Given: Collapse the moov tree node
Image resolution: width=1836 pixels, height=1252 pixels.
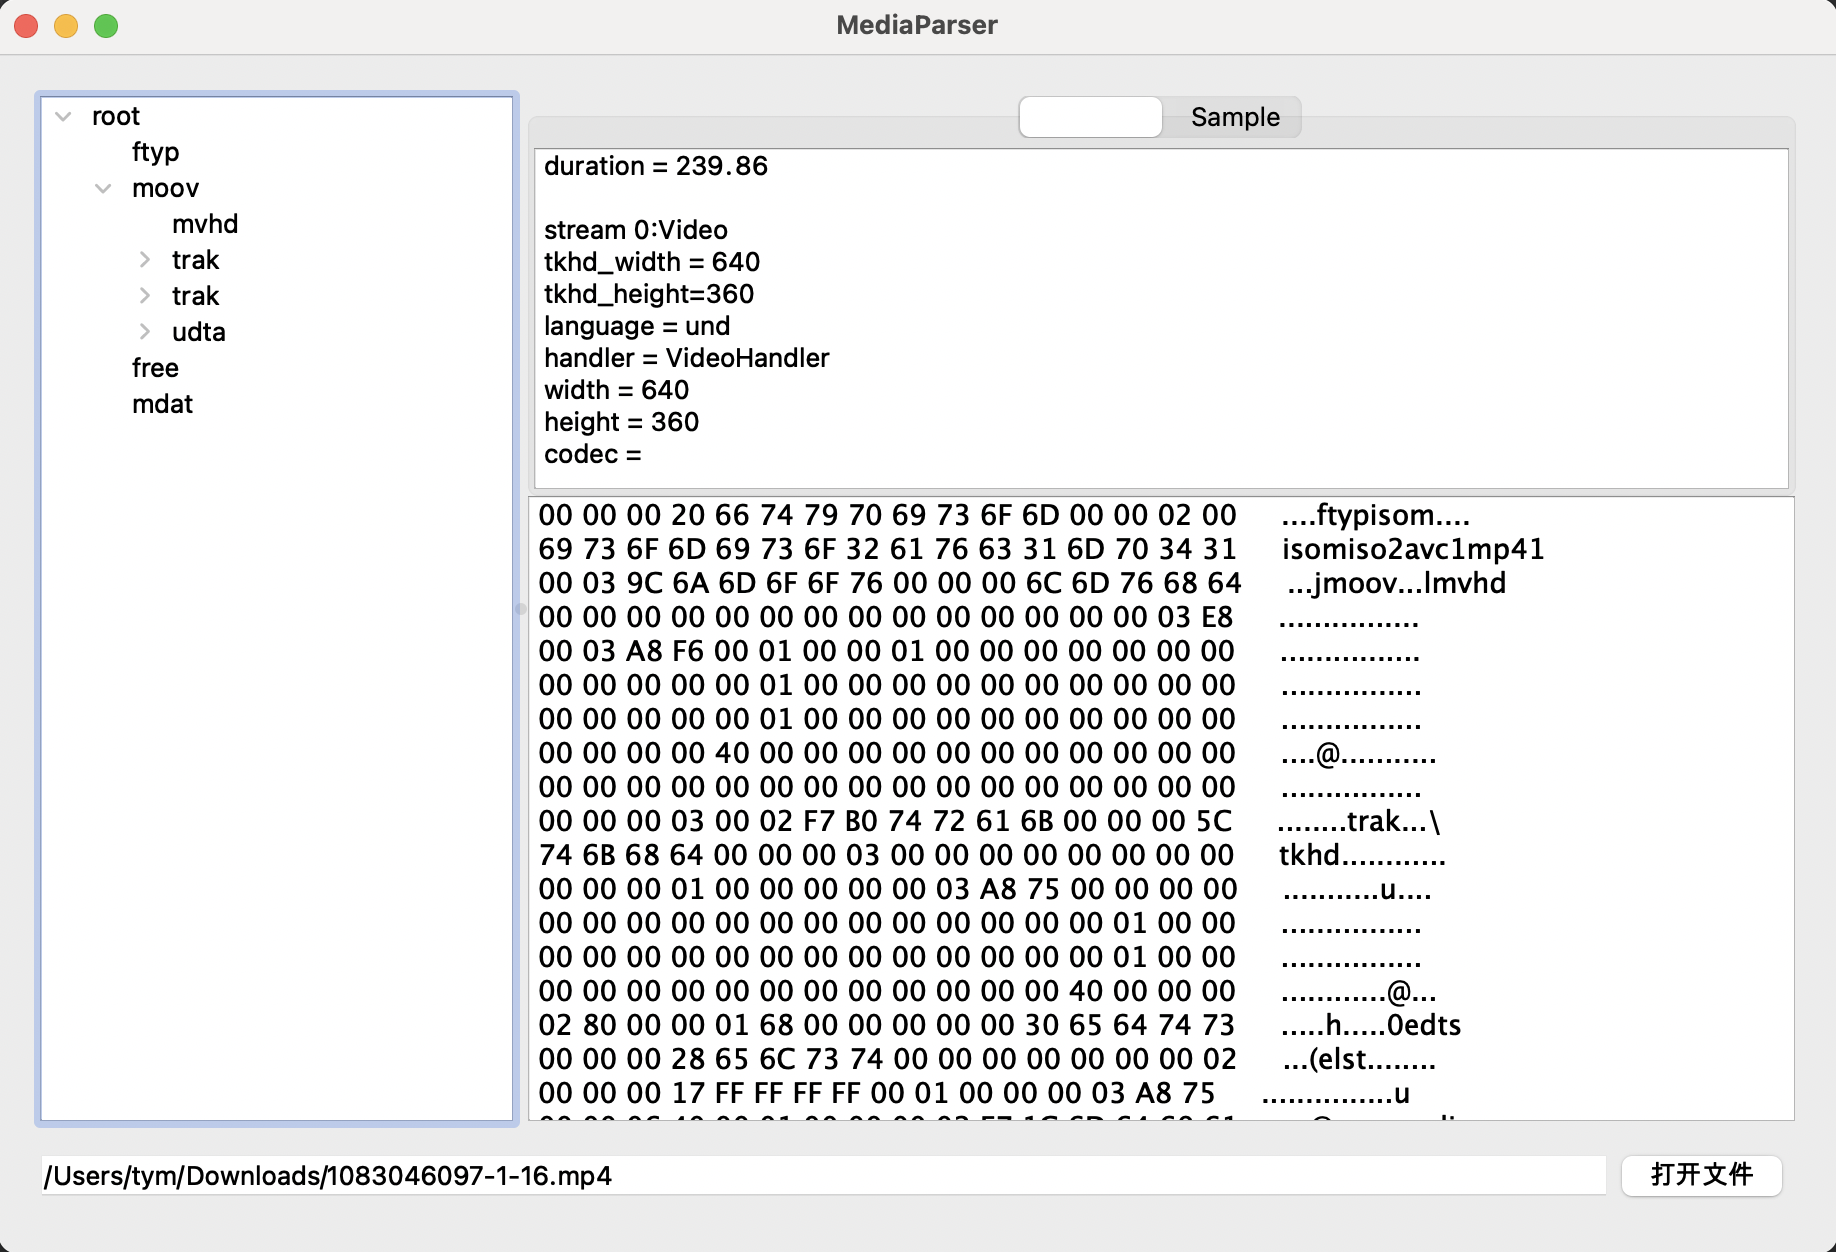Looking at the screenshot, I should tap(103, 188).
